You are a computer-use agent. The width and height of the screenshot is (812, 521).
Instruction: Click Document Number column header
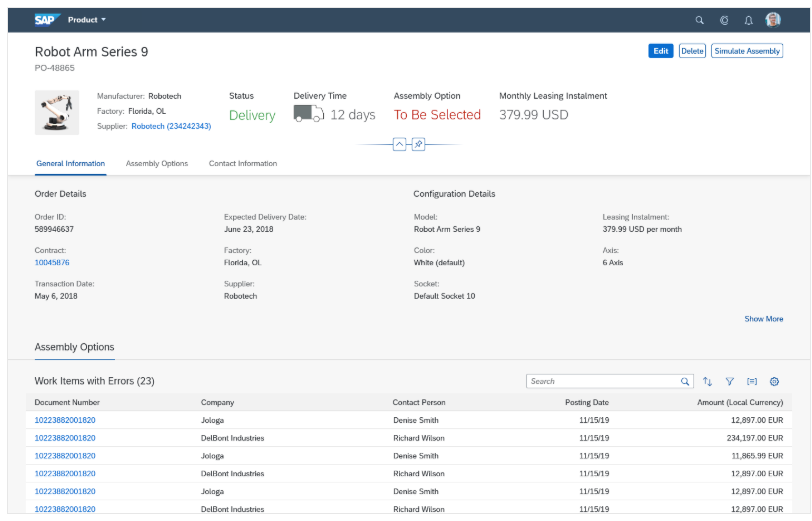tap(67, 402)
